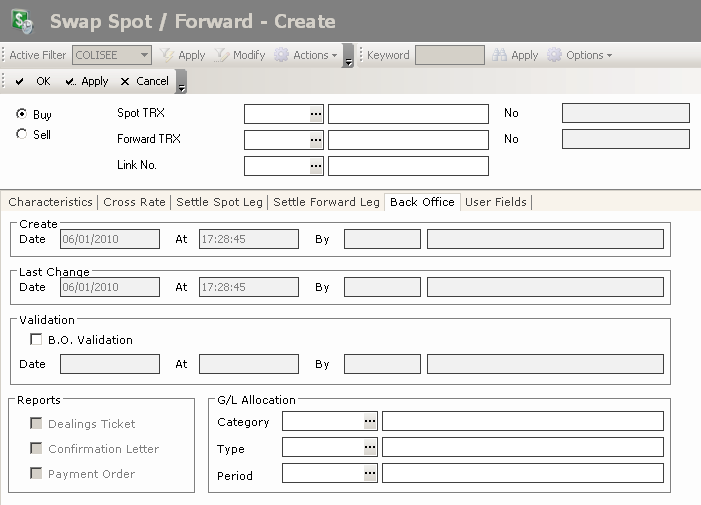Switch to the Settle Forward Leg tab
This screenshot has width=701, height=505.
click(x=326, y=202)
